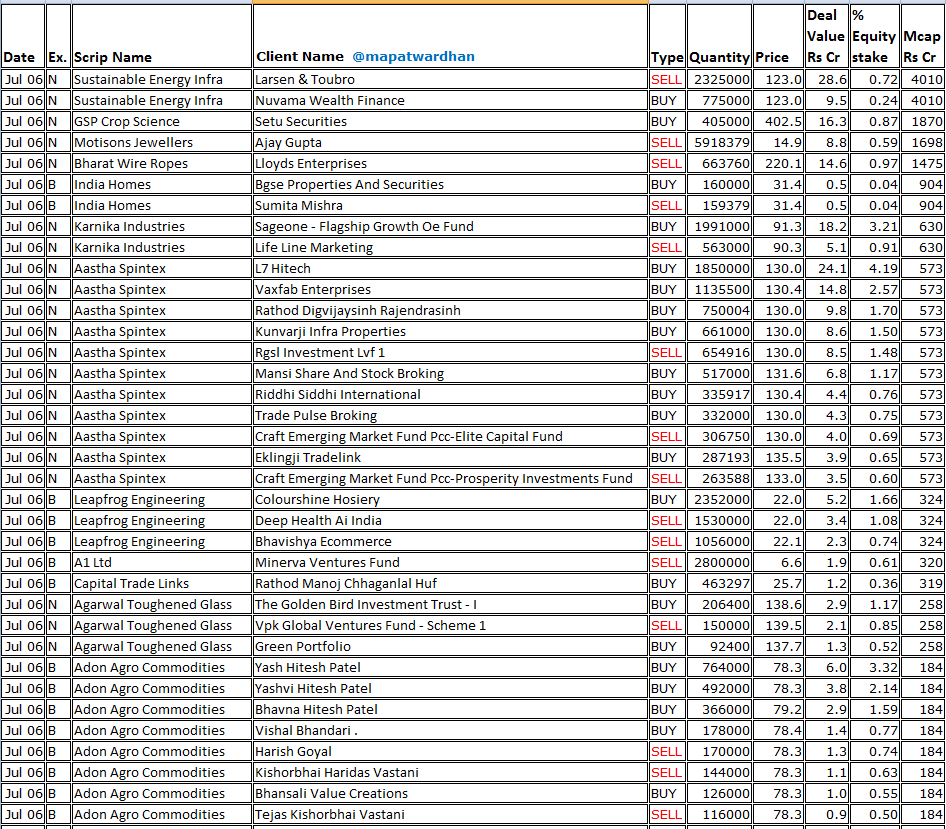This screenshot has width=946, height=829.
Task: Click Deep Health Ai India cell
Action: [451, 521]
